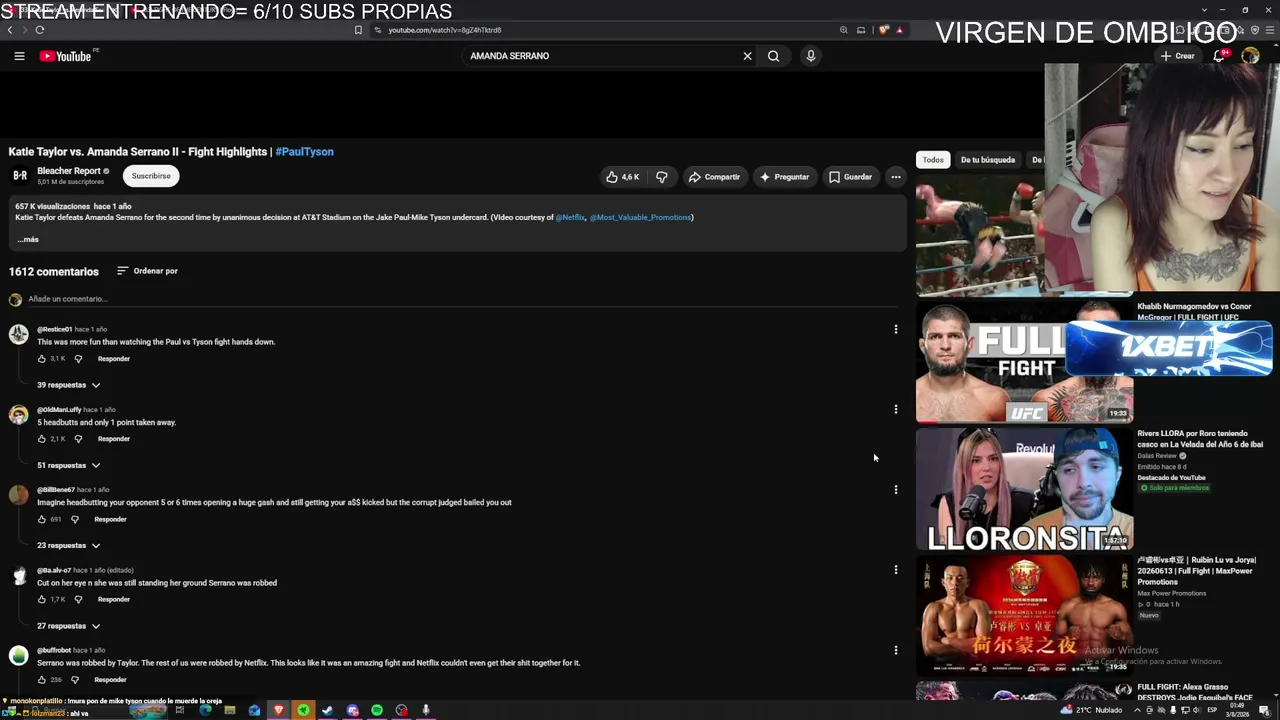
Task: Dislike the @Restice01 comment
Action: coord(78,358)
